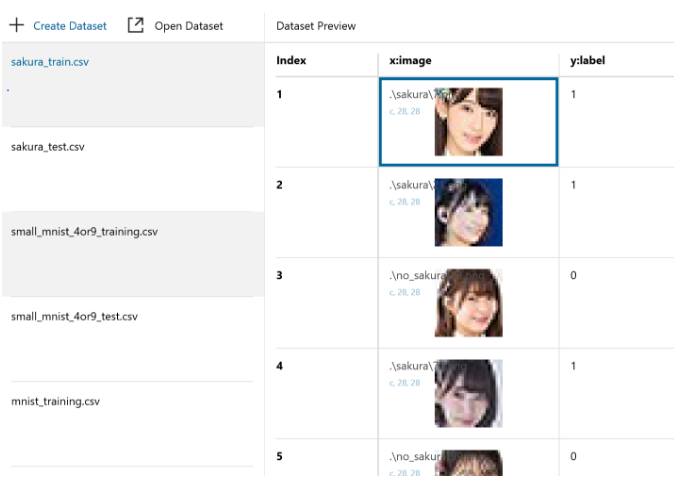This screenshot has height=490, width=674.
Task: Select the mnist_training.csv dataset
Action: click(55, 402)
